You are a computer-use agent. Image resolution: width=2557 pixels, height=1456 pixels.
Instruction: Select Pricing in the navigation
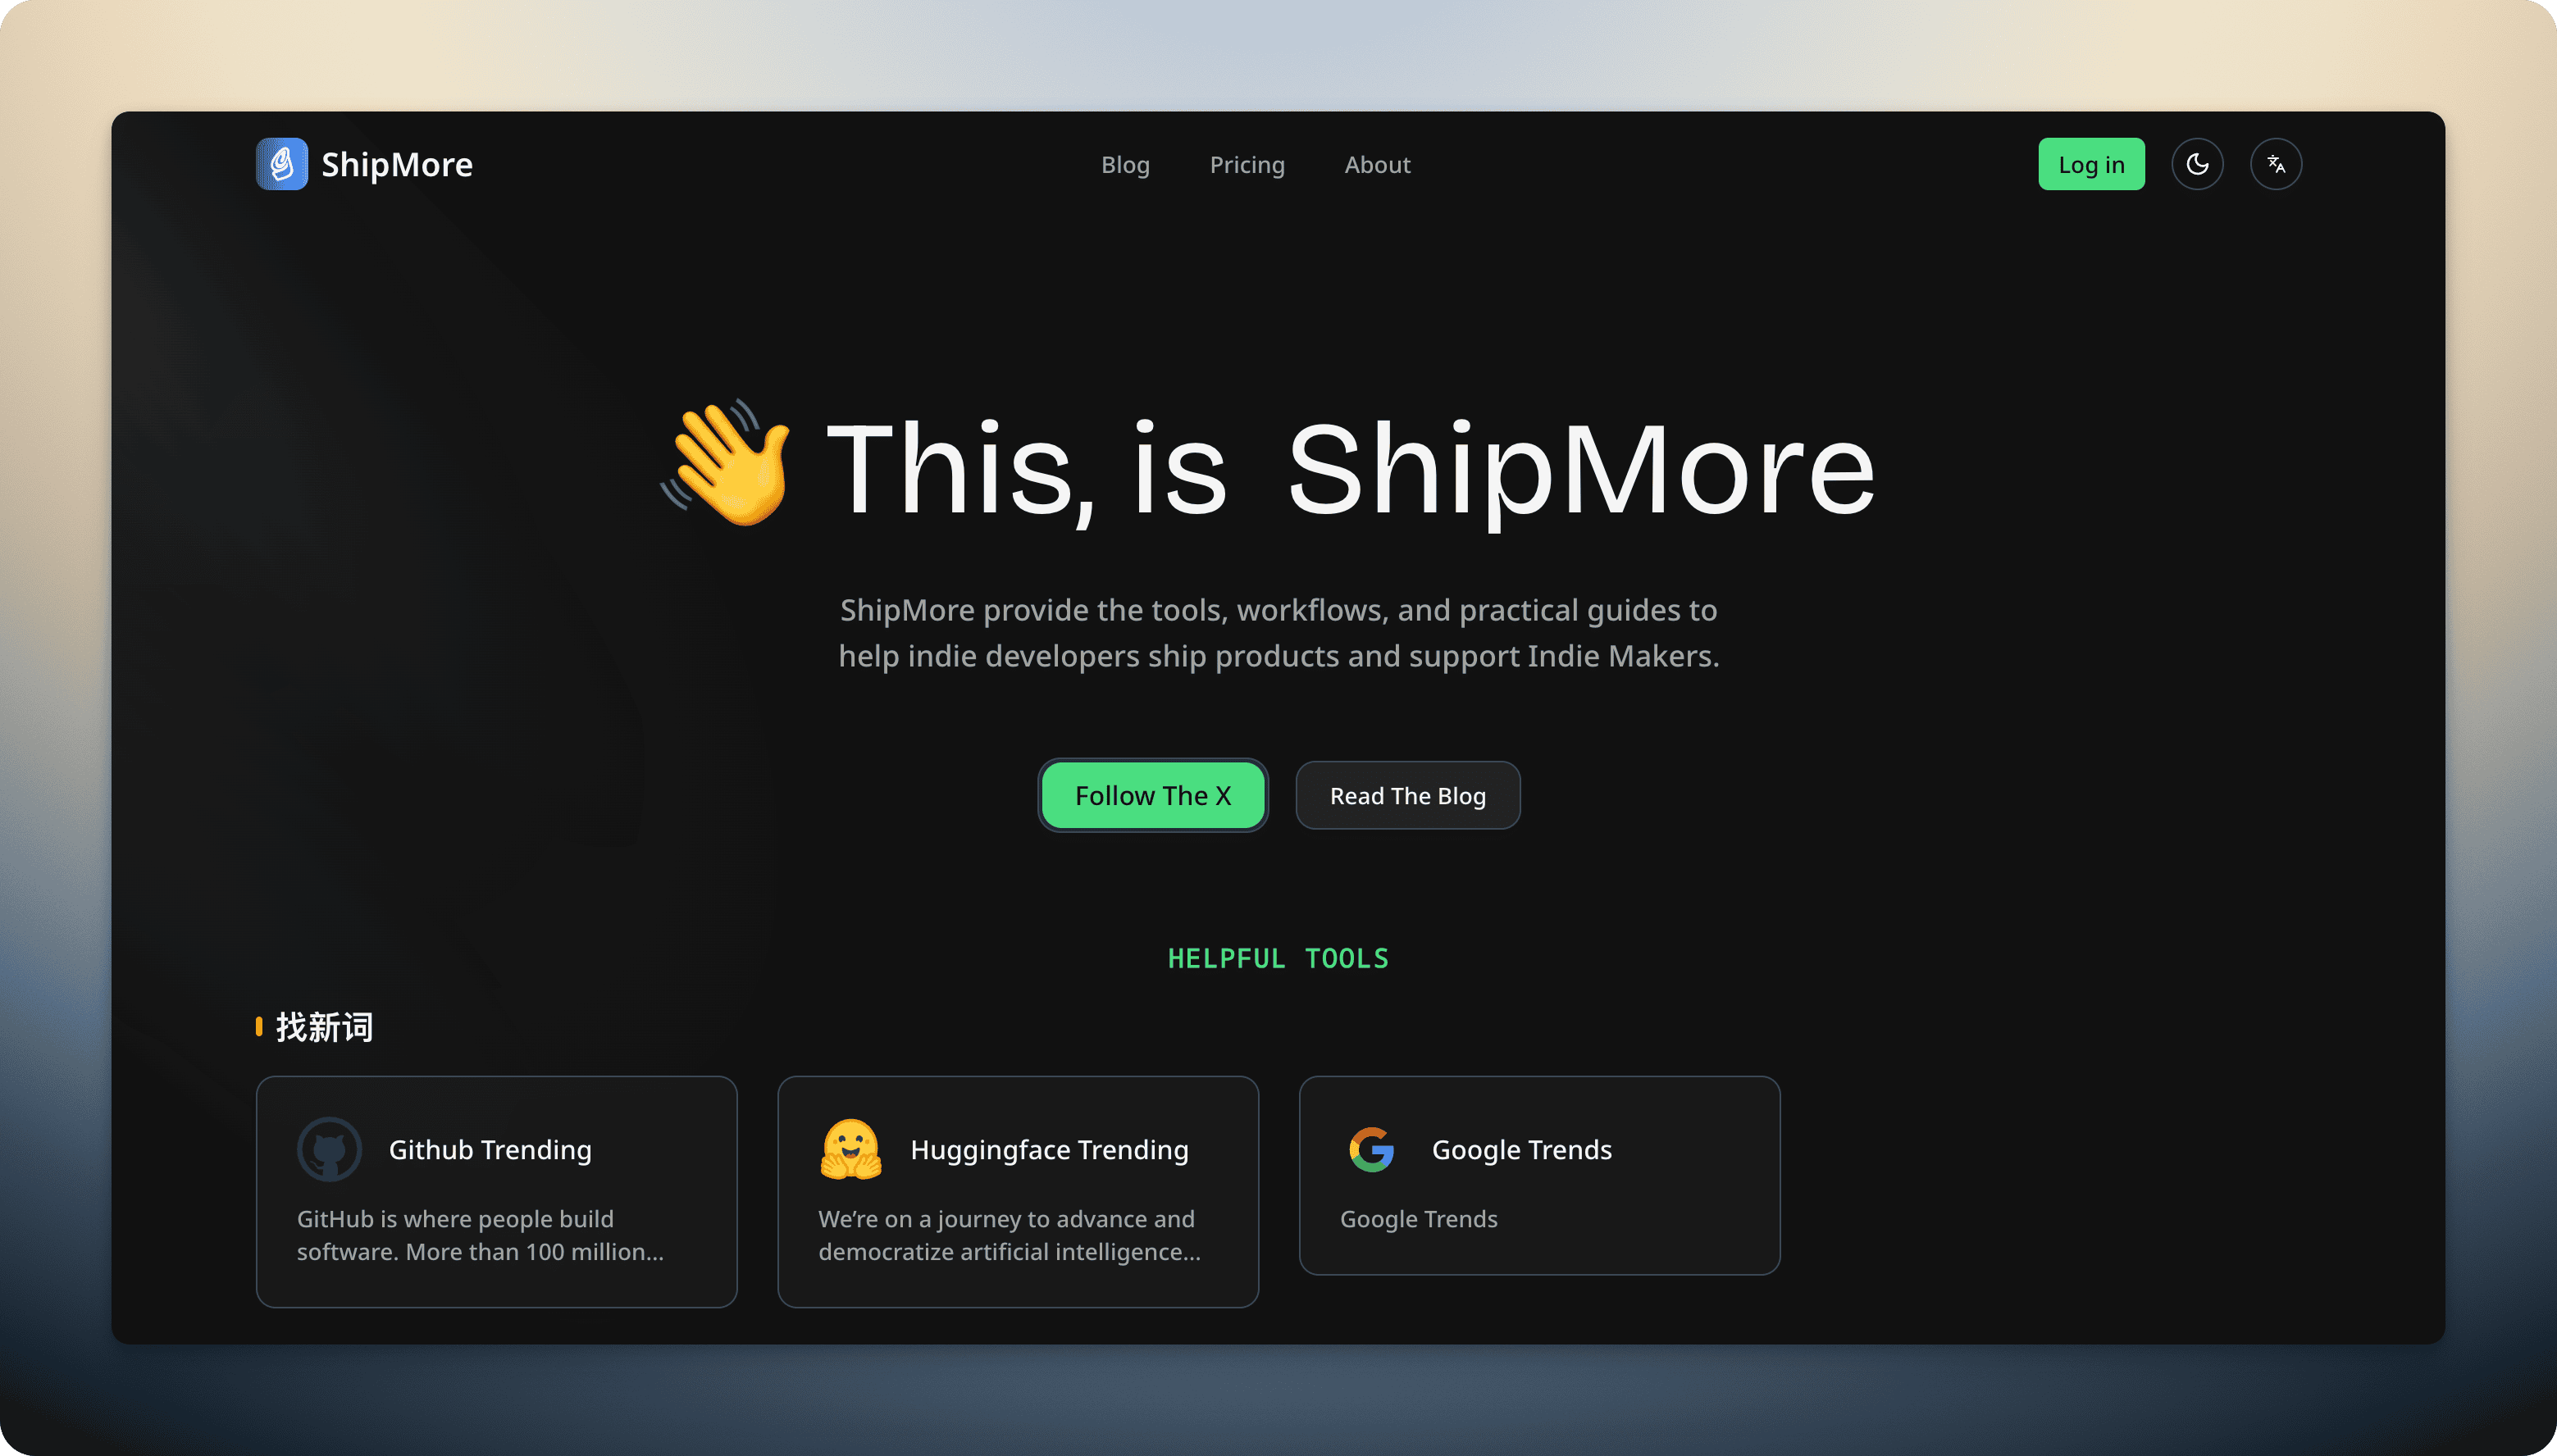pos(1247,164)
